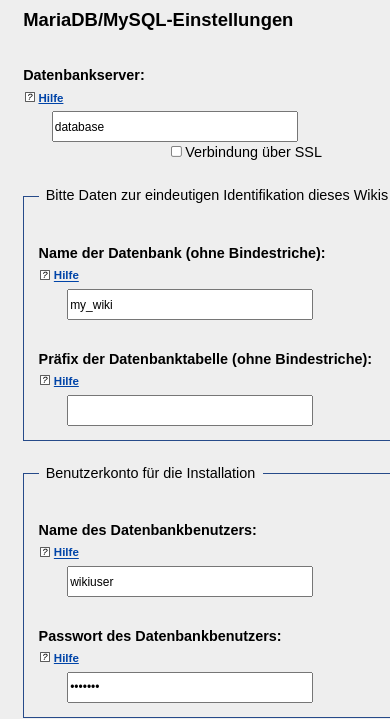Click the empty table prefix input field
The height and width of the screenshot is (719, 390).
pos(190,410)
